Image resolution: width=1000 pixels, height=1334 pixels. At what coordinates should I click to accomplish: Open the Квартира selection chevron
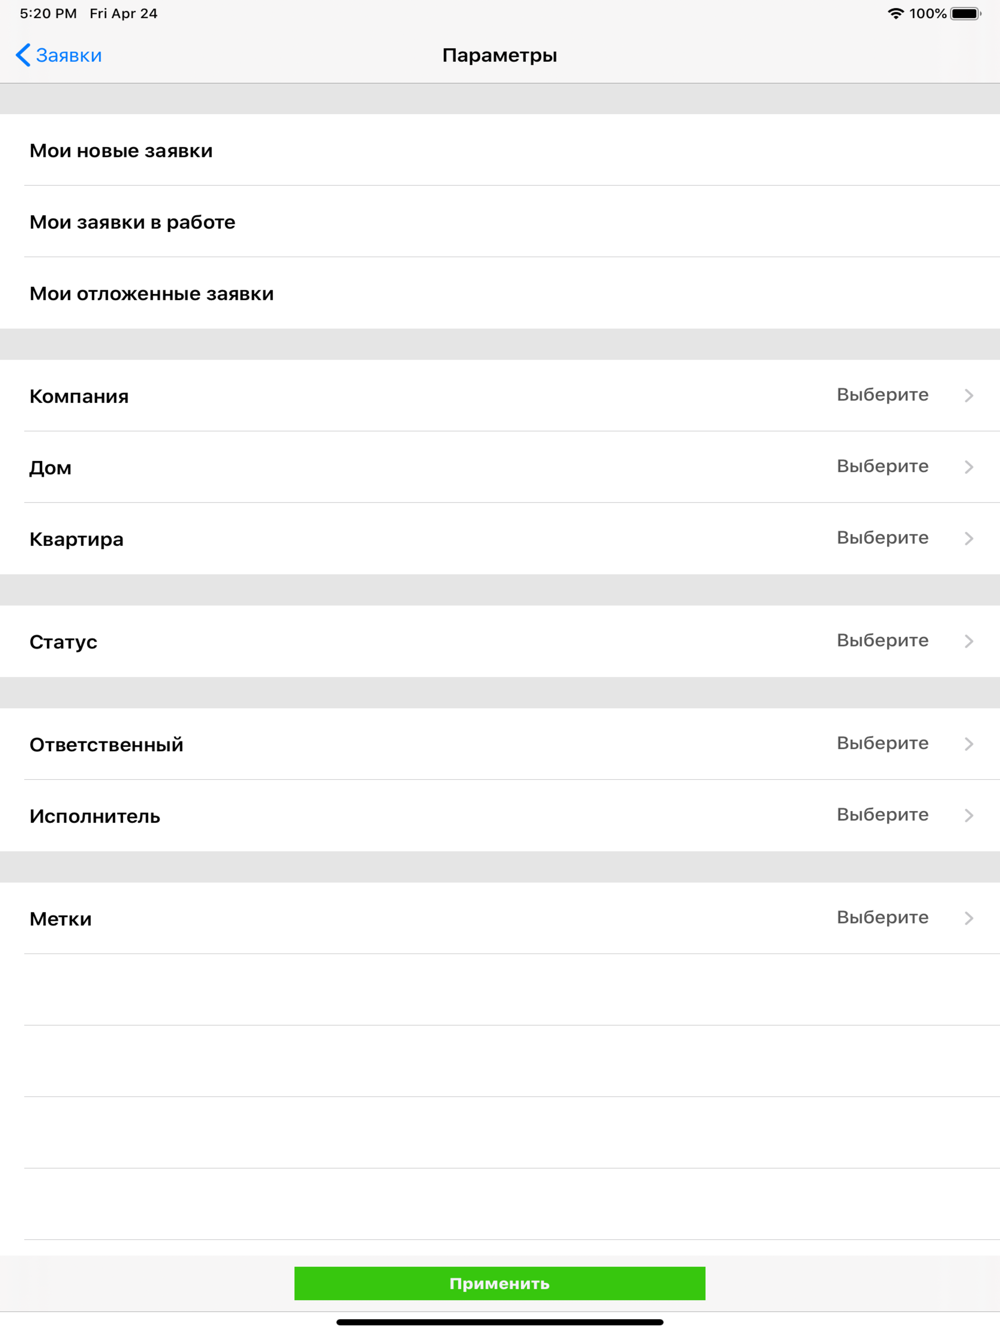point(969,539)
